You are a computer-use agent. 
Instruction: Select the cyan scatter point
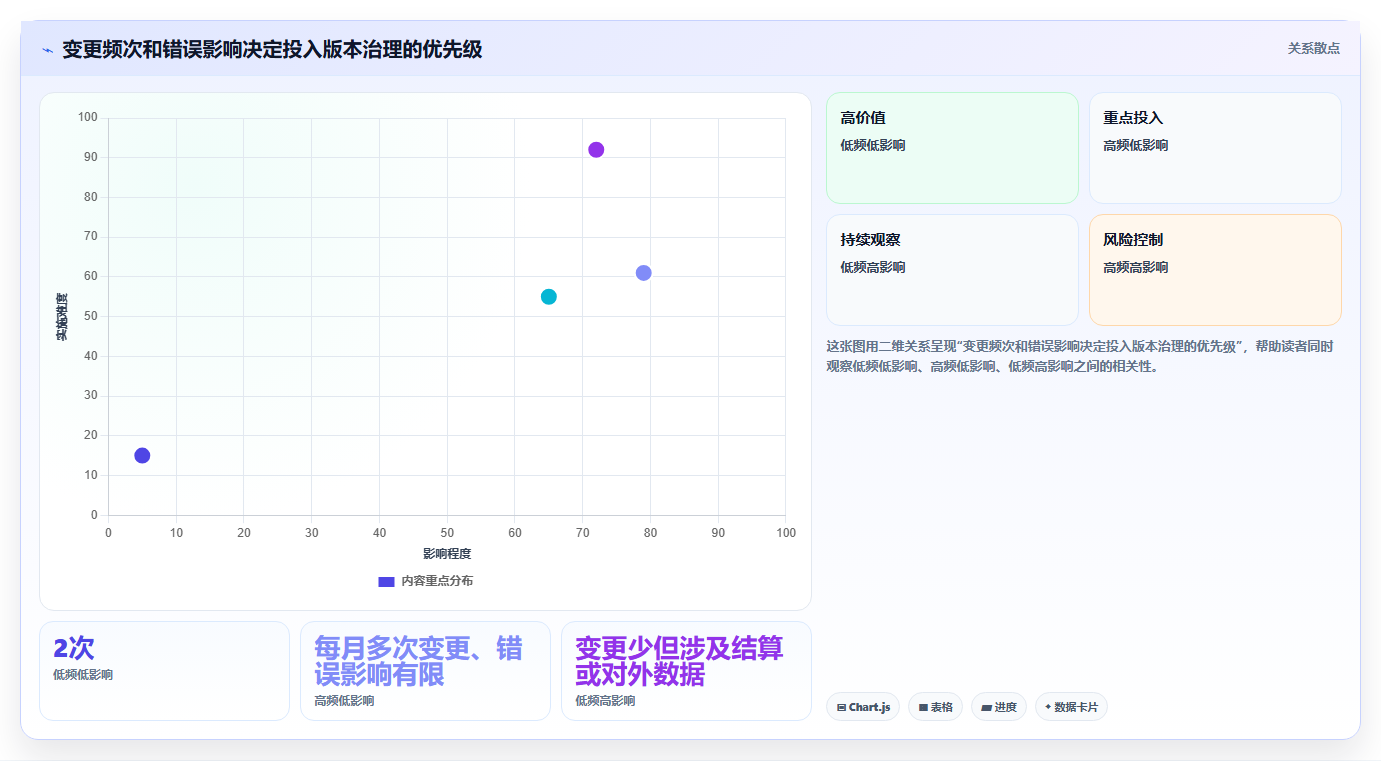tap(549, 297)
